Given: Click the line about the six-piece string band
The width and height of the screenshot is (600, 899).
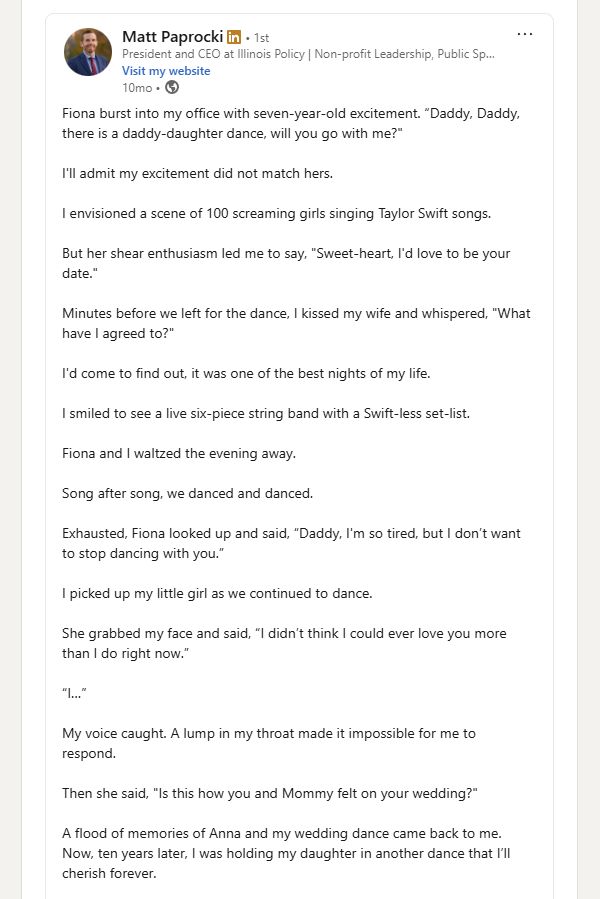Looking at the screenshot, I should pyautogui.click(x=281, y=413).
